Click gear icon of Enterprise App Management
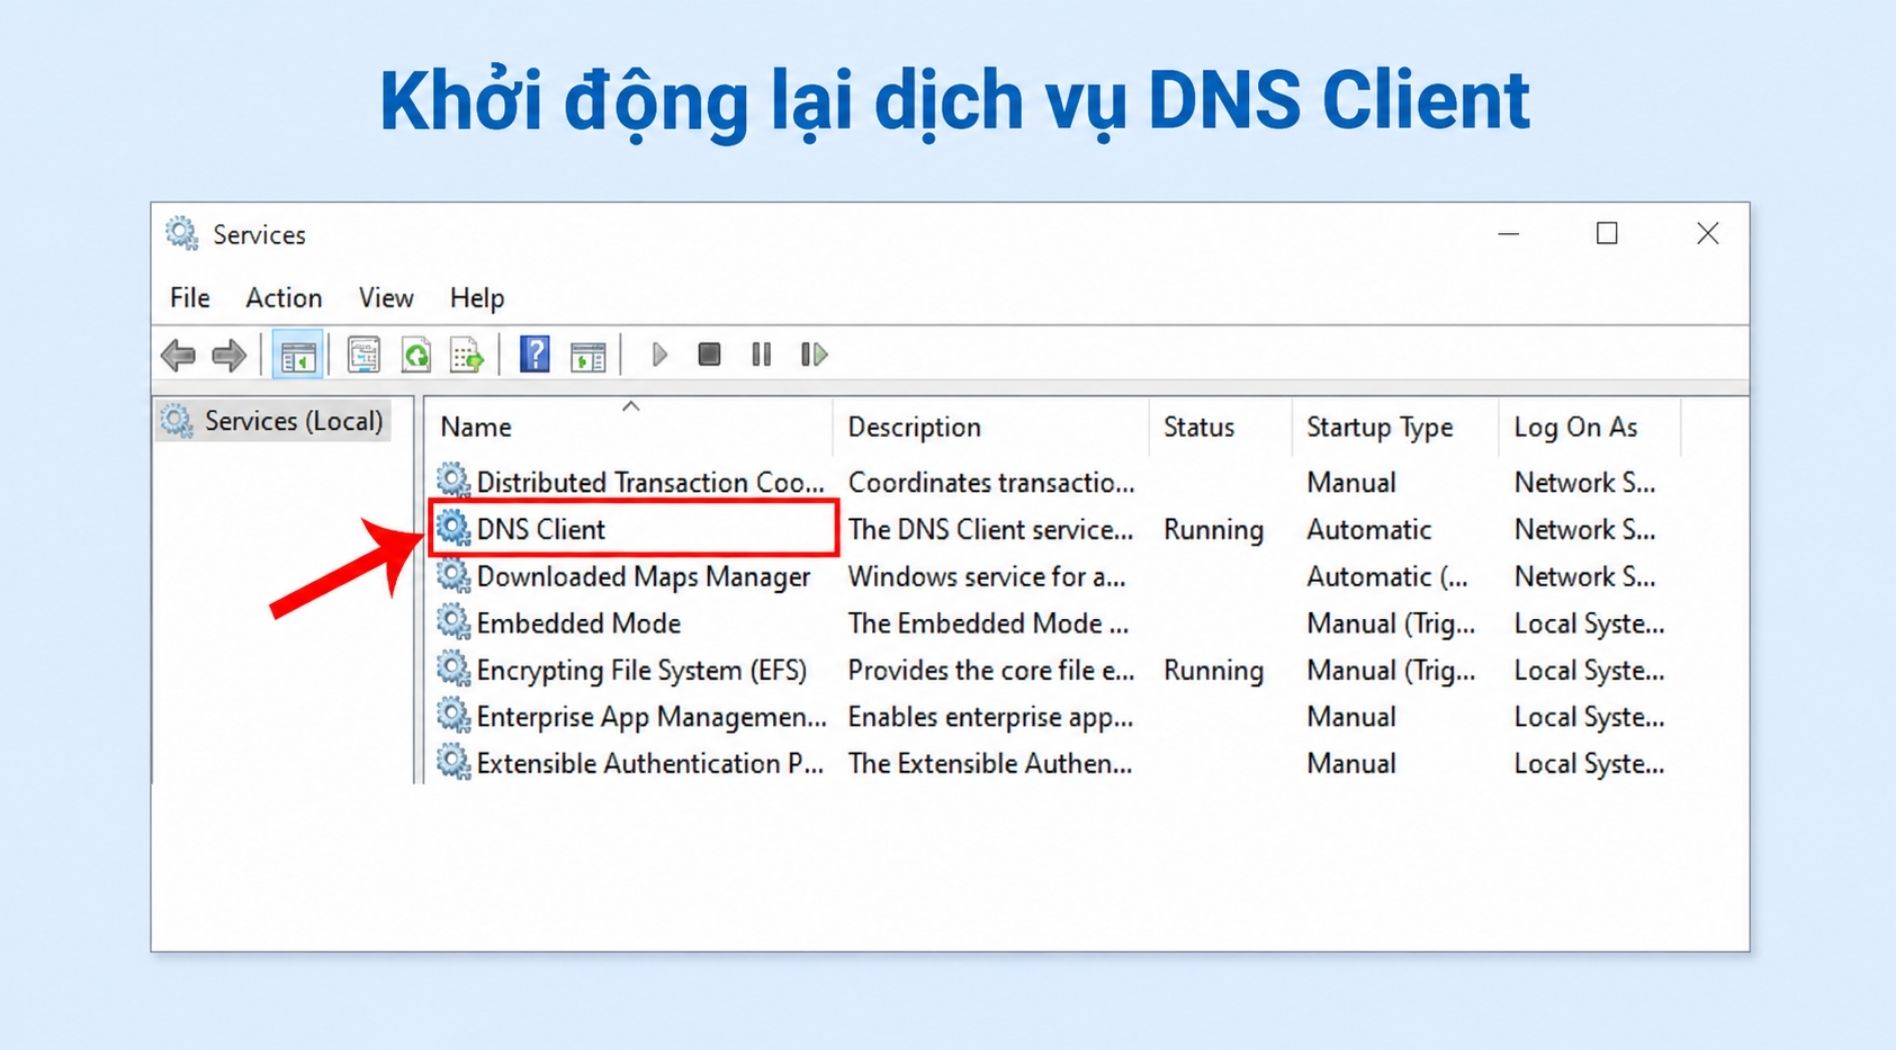This screenshot has height=1050, width=1896. [x=453, y=715]
